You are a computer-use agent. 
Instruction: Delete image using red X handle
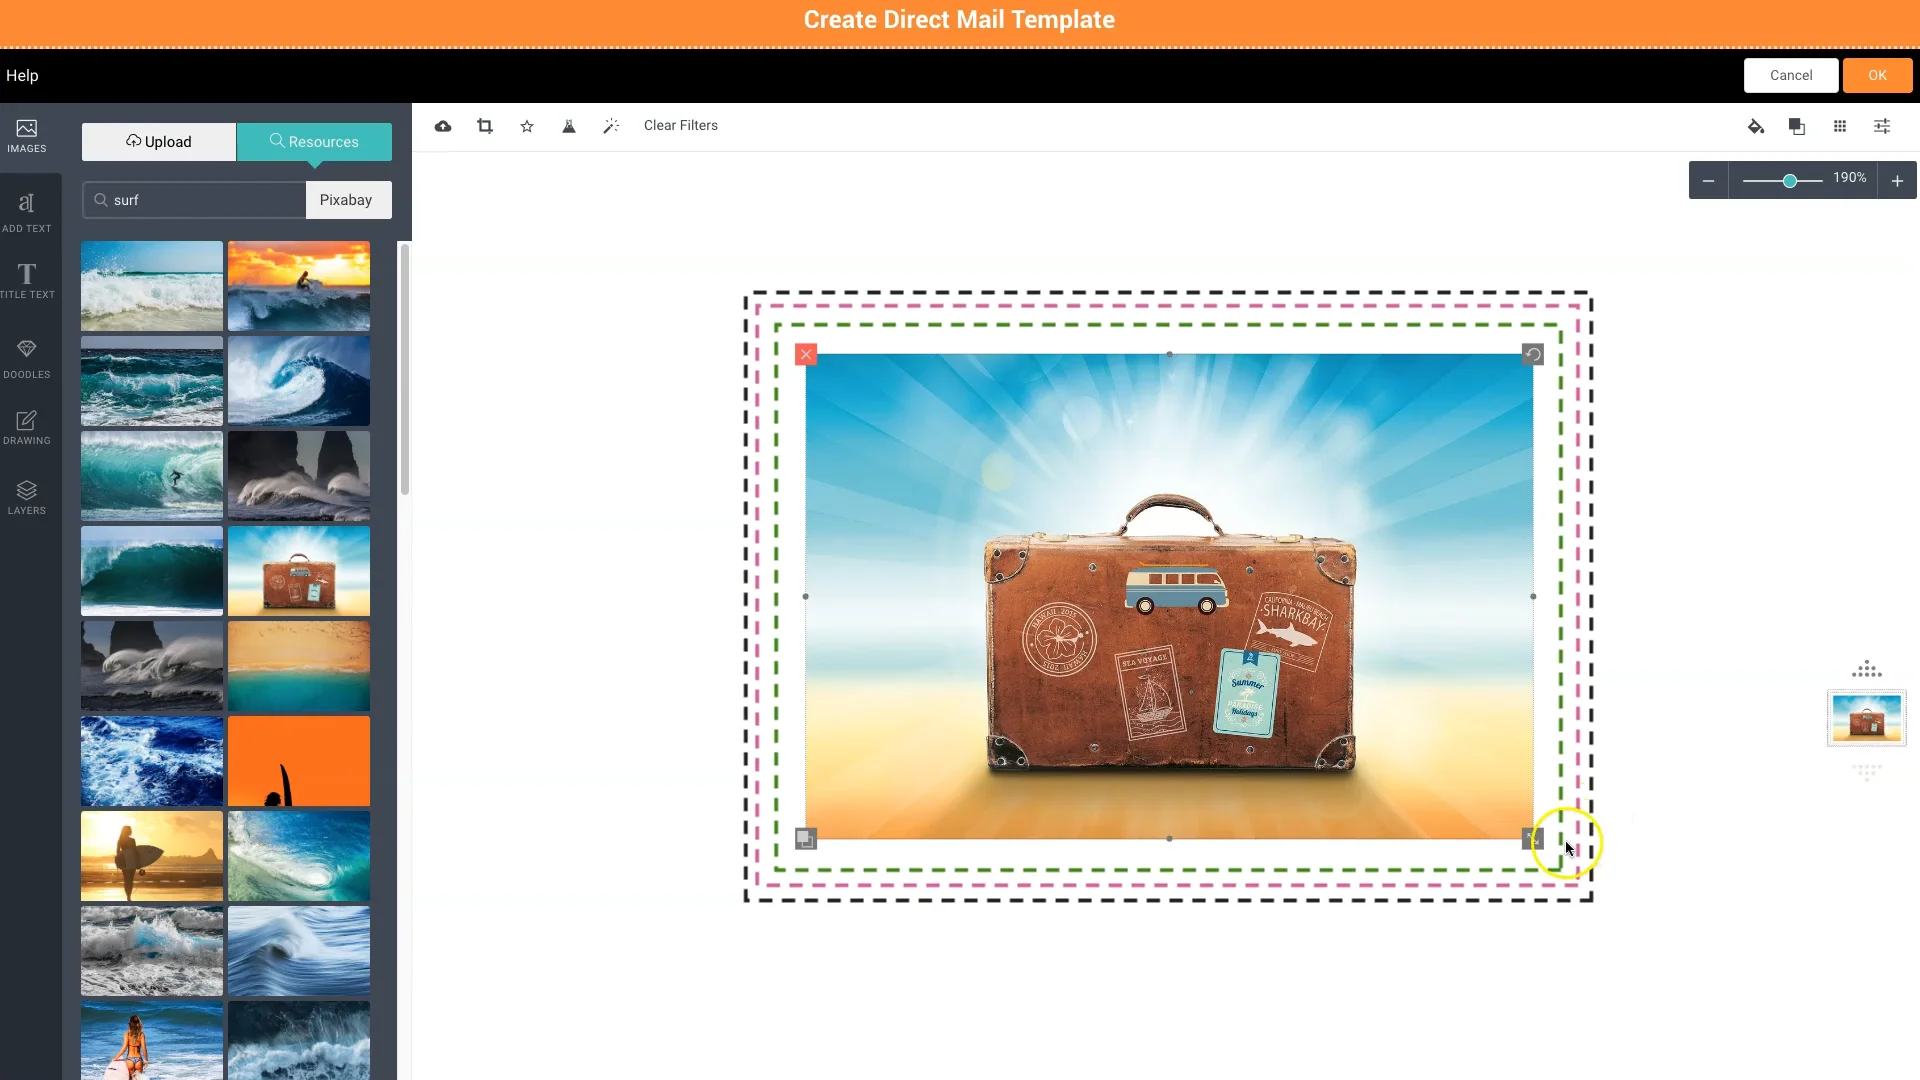coord(806,354)
